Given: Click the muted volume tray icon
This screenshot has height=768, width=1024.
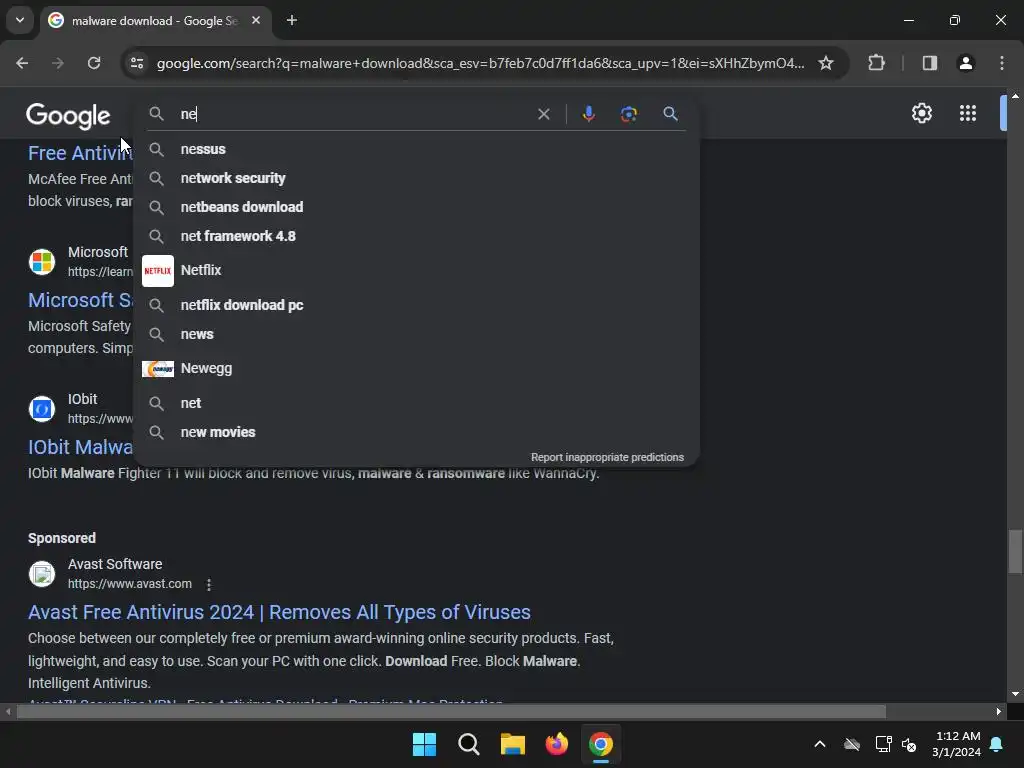Looking at the screenshot, I should point(909,744).
